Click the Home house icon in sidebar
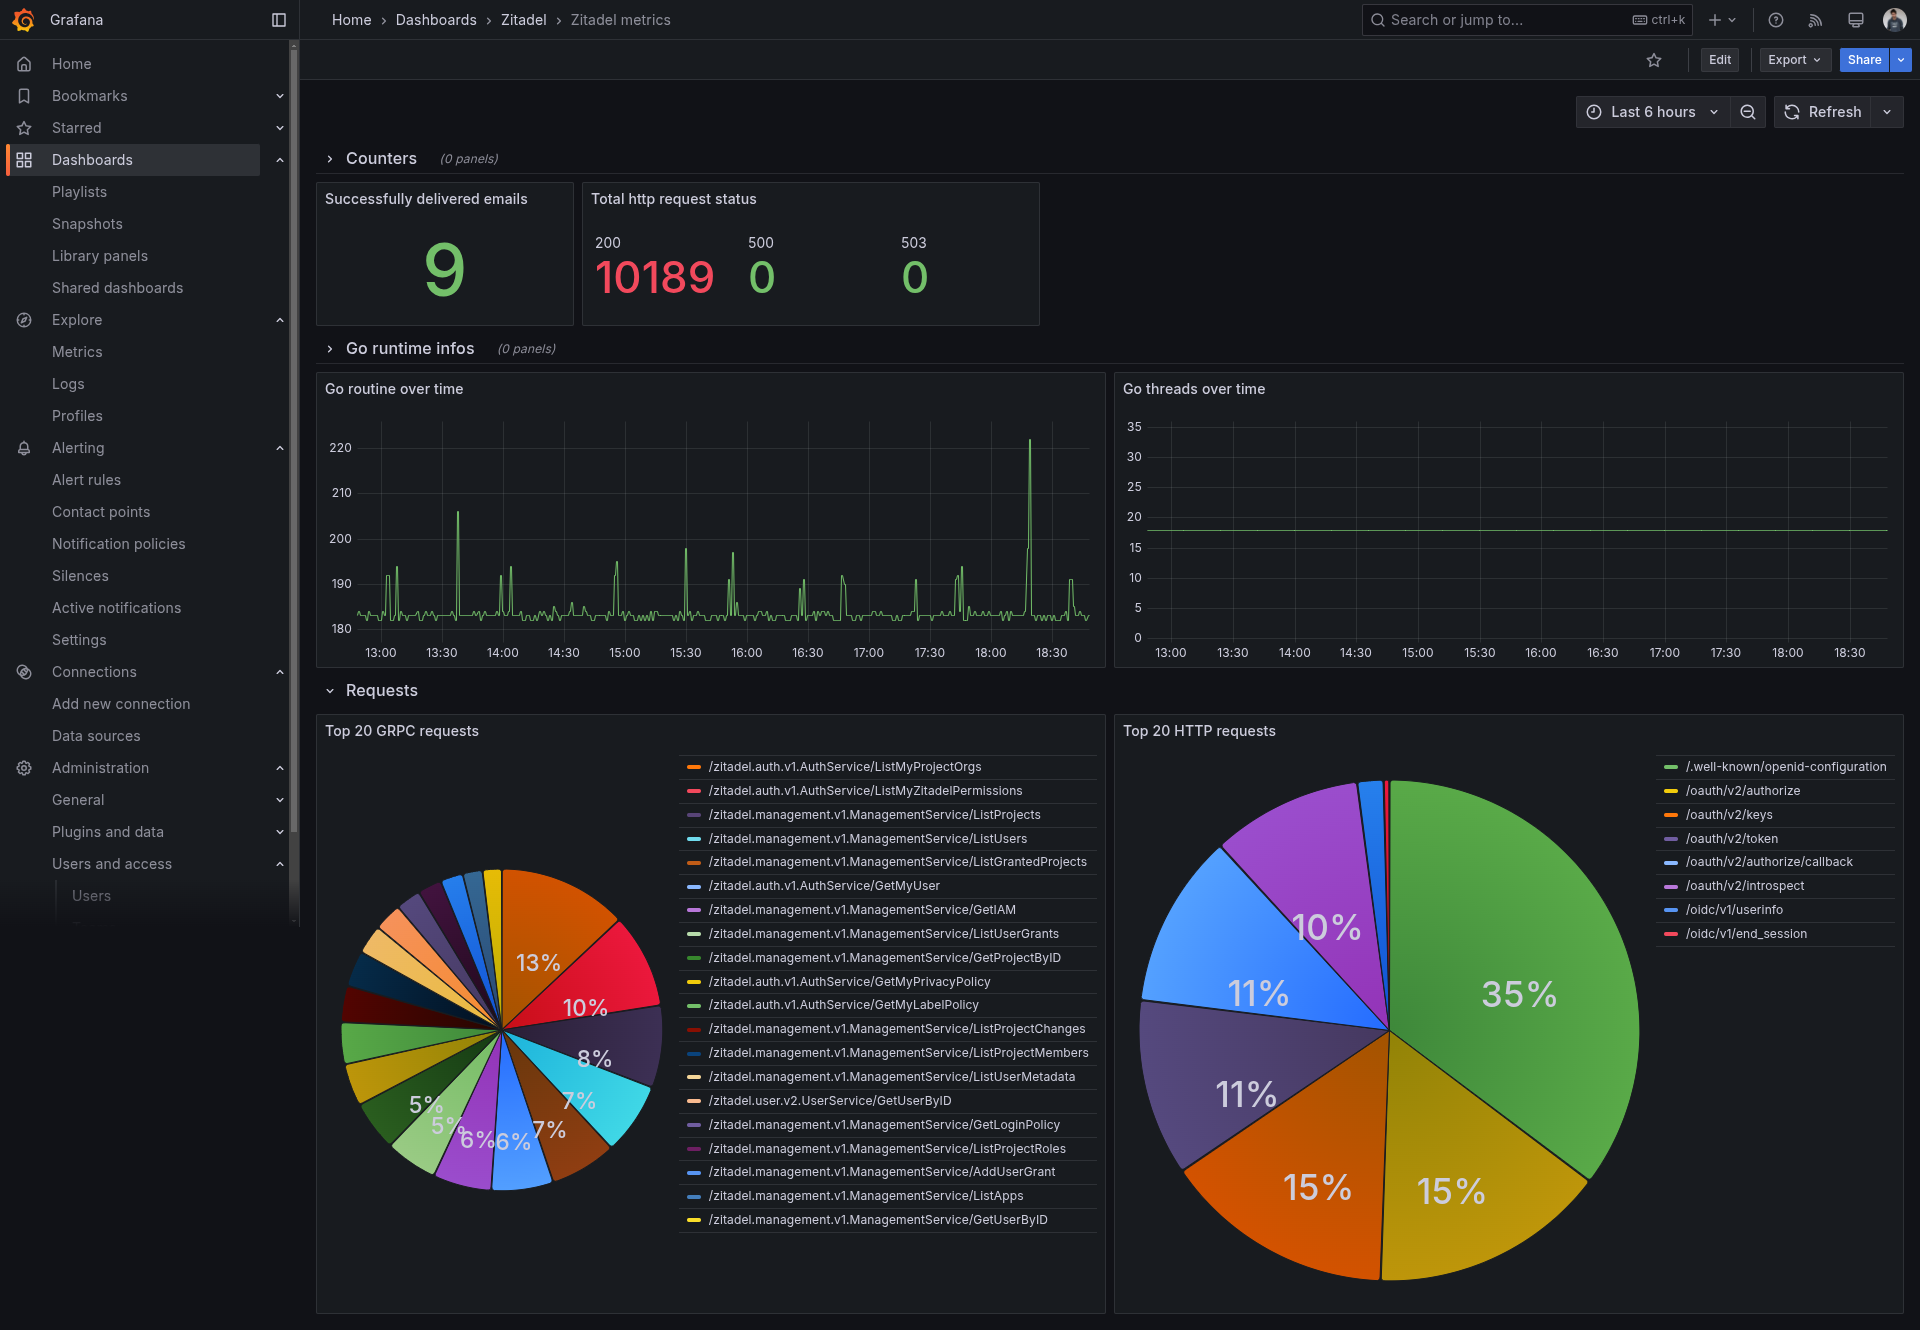Viewport: 1920px width, 1330px height. [24, 64]
